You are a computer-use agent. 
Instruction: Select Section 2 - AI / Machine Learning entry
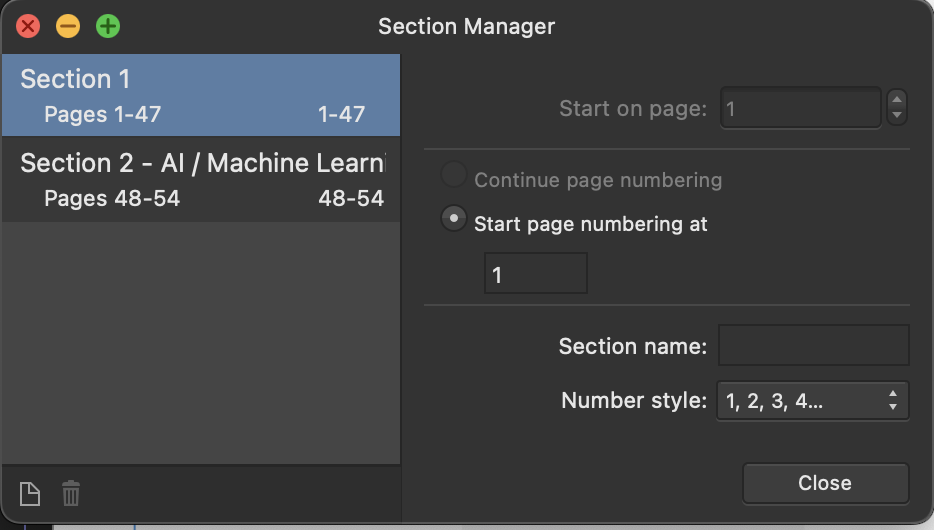click(201, 180)
